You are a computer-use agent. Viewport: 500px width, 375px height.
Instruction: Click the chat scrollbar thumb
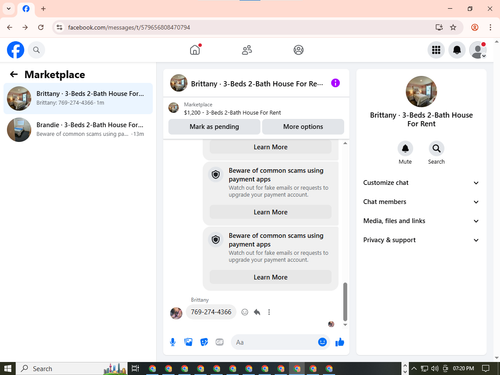[345, 302]
